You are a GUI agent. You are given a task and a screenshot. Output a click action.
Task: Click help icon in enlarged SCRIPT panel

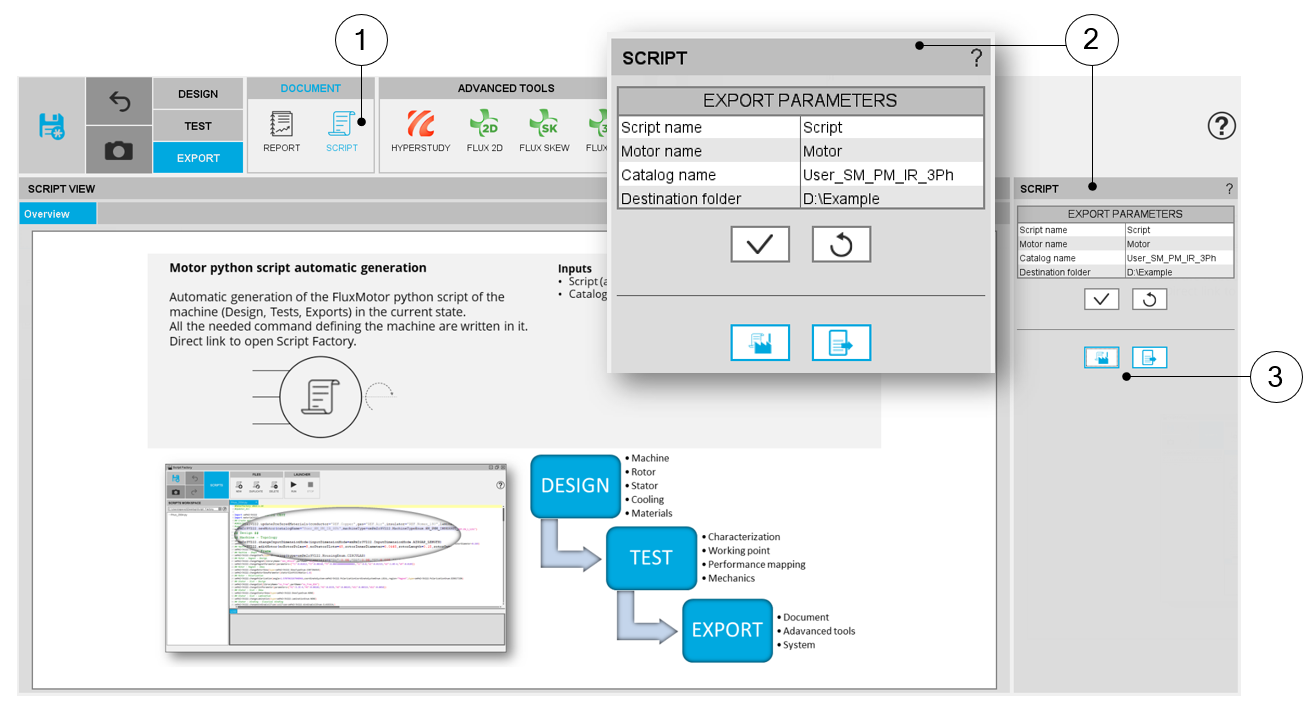(x=976, y=58)
